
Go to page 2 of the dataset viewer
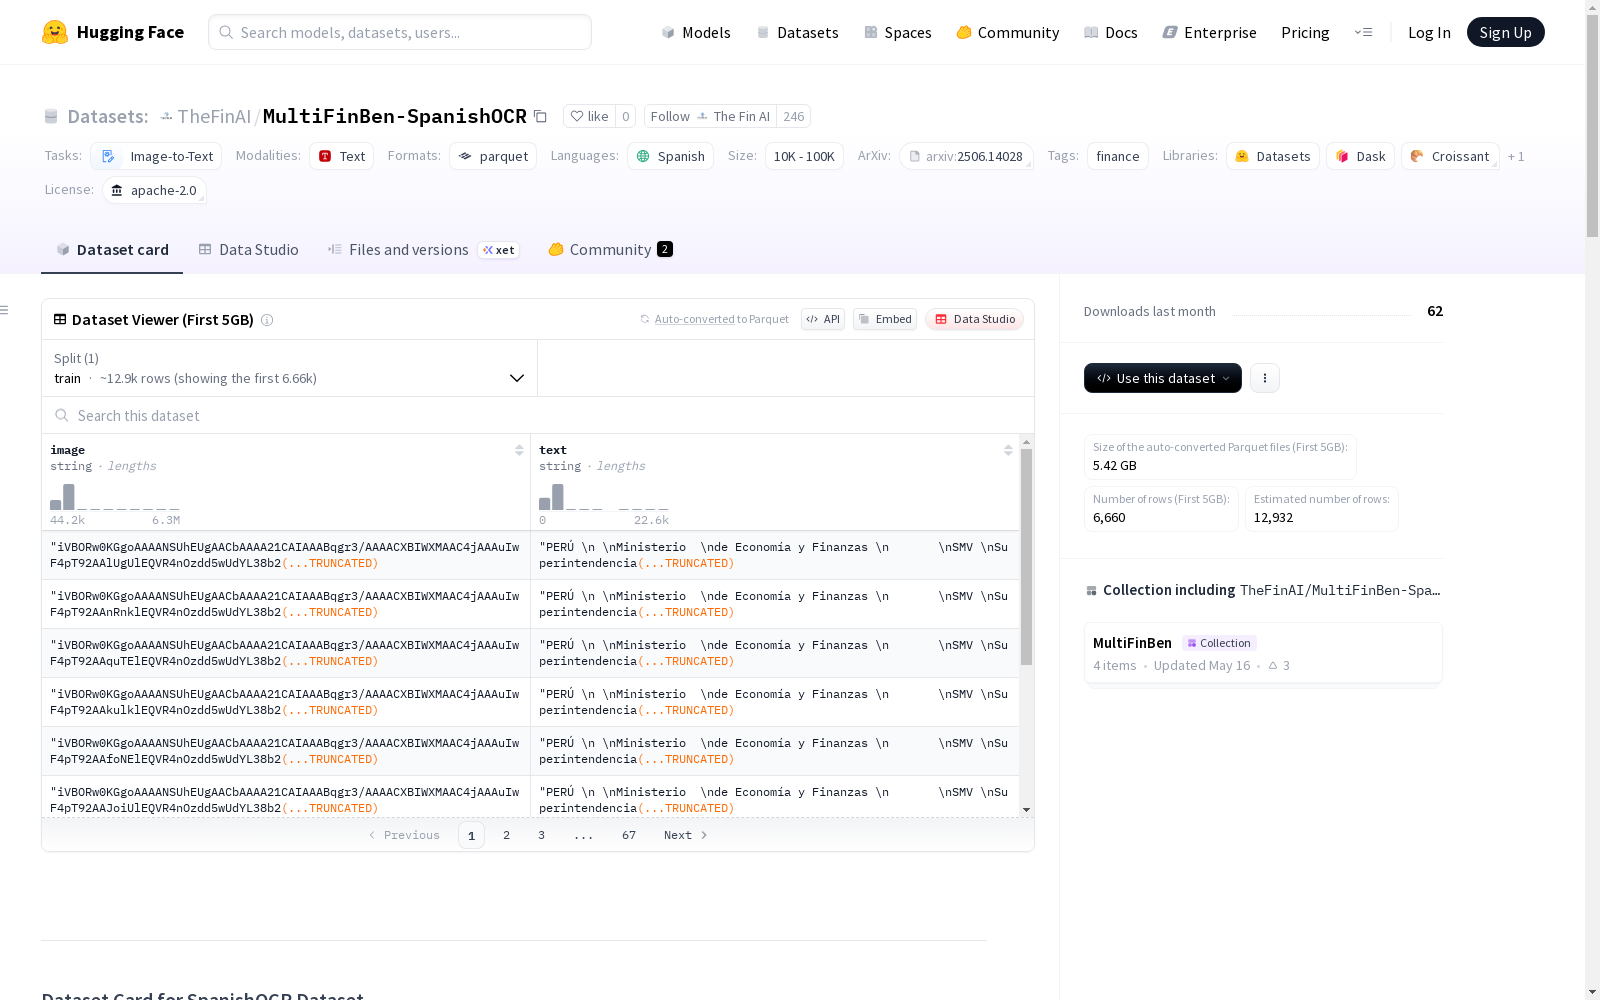(x=506, y=835)
